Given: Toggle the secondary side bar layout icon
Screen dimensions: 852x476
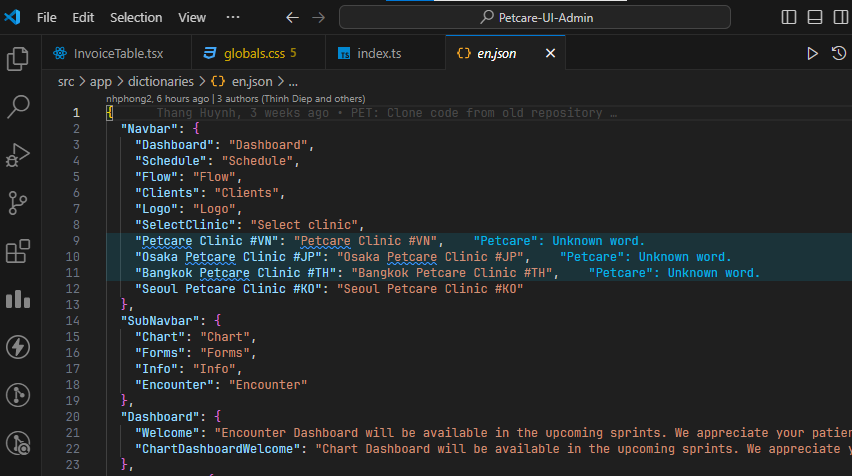Looking at the screenshot, I should point(841,17).
